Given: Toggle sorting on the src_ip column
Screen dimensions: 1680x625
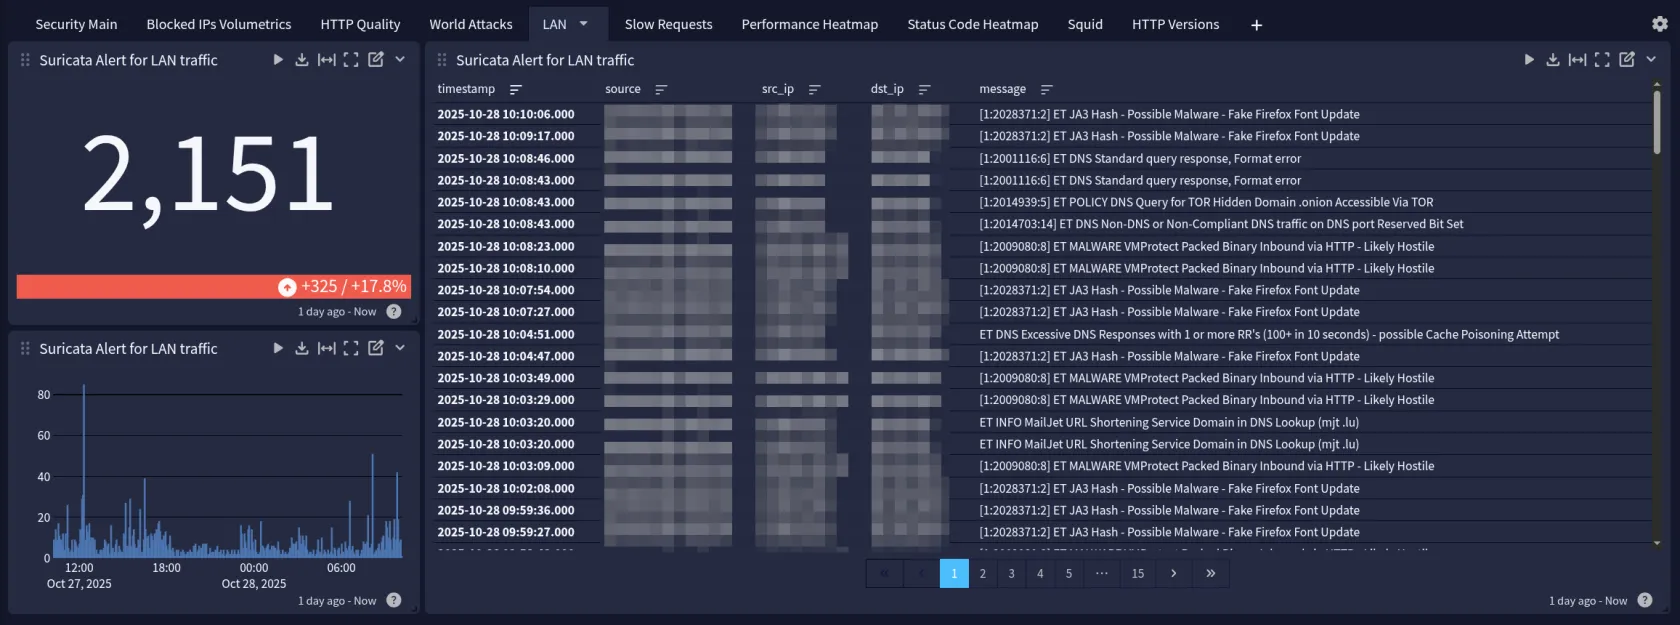Looking at the screenshot, I should [815, 90].
